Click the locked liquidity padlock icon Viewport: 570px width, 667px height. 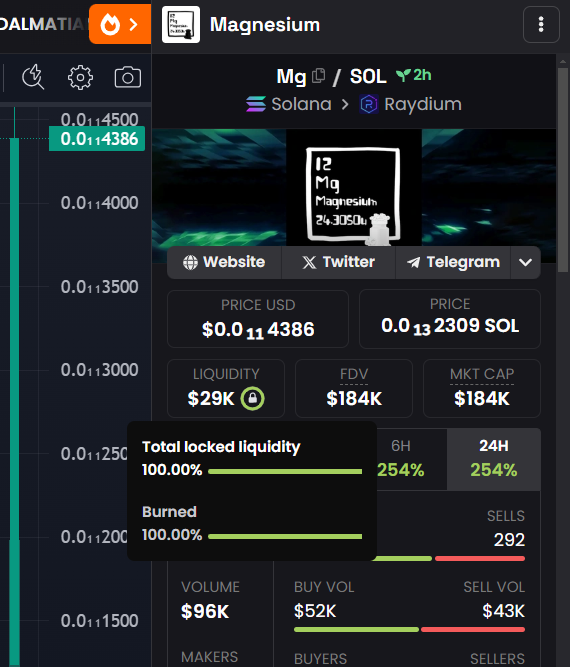point(253,398)
